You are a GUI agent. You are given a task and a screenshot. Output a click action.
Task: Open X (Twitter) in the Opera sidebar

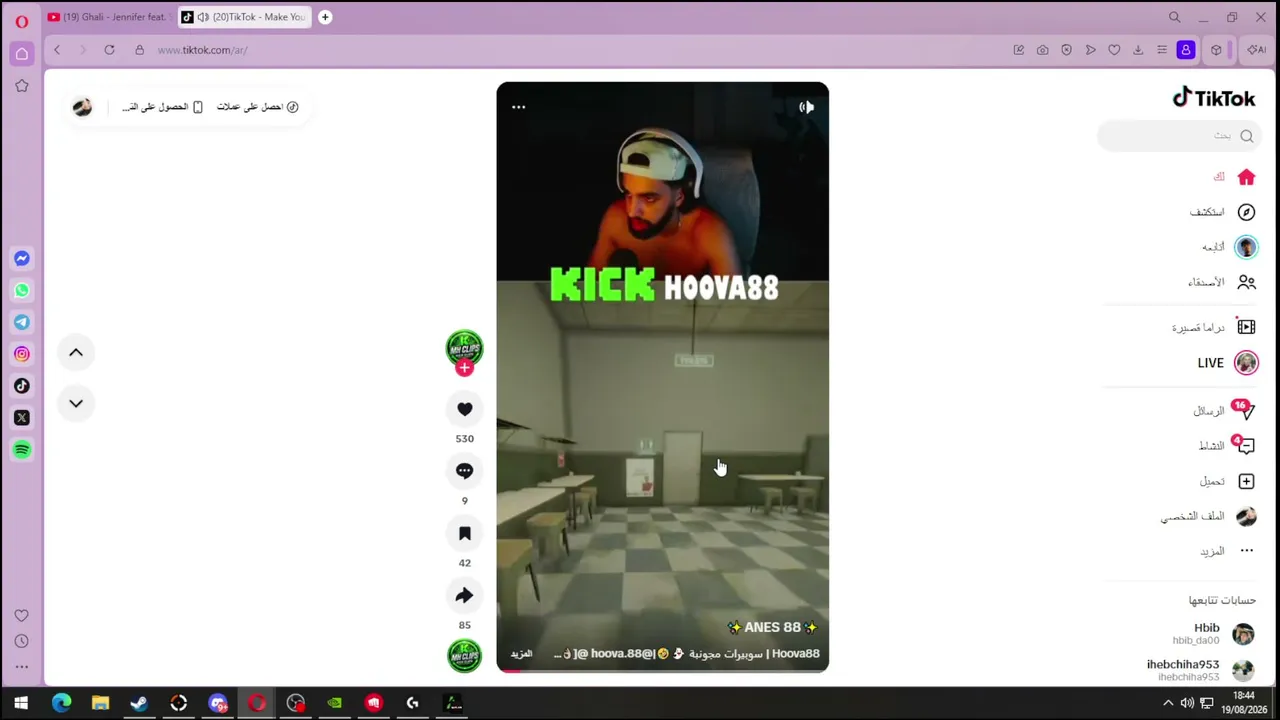click(x=22, y=418)
